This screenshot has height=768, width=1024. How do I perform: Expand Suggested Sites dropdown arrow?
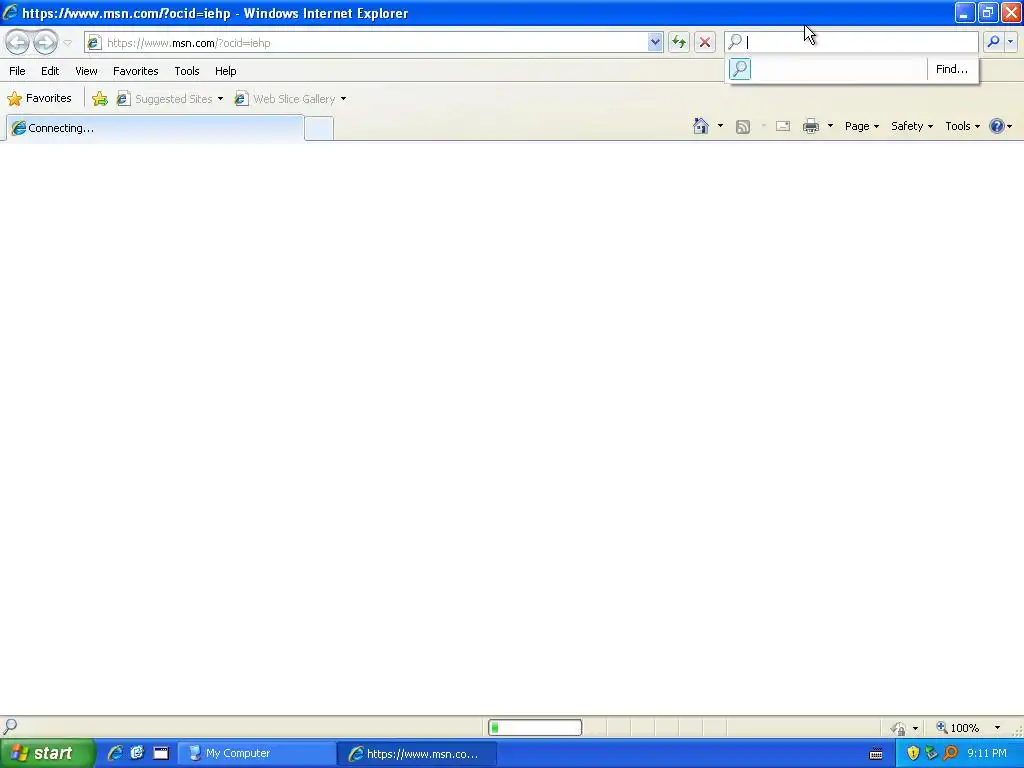click(x=220, y=99)
